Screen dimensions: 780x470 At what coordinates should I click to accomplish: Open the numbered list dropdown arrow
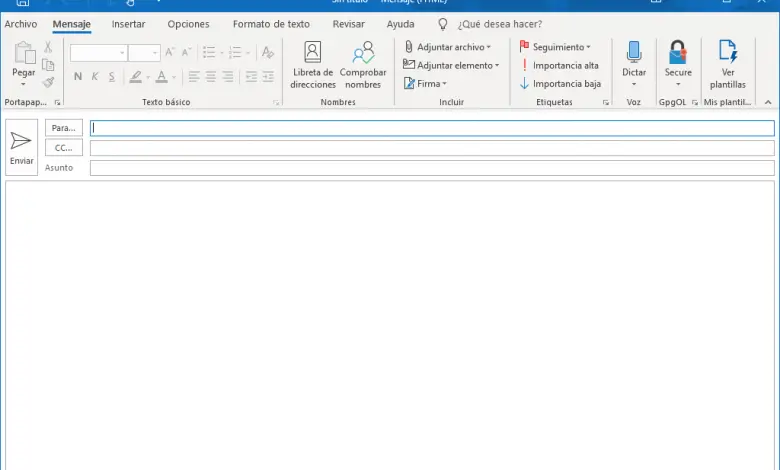point(248,53)
